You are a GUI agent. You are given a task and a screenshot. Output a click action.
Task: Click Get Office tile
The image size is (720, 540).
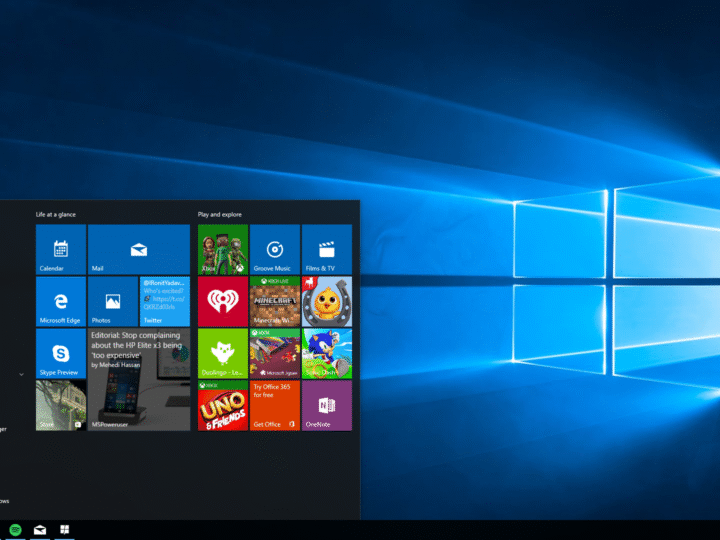(x=275, y=405)
